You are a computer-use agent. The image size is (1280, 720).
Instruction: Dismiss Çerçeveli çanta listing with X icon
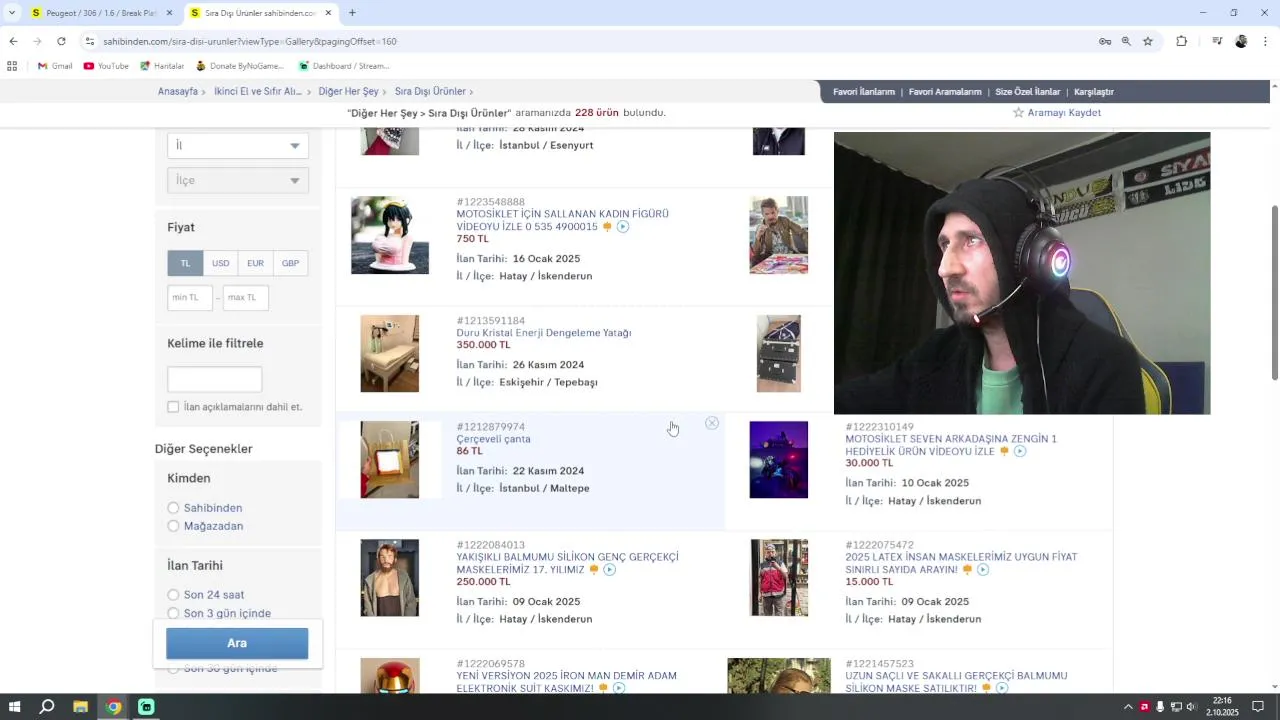pos(712,423)
